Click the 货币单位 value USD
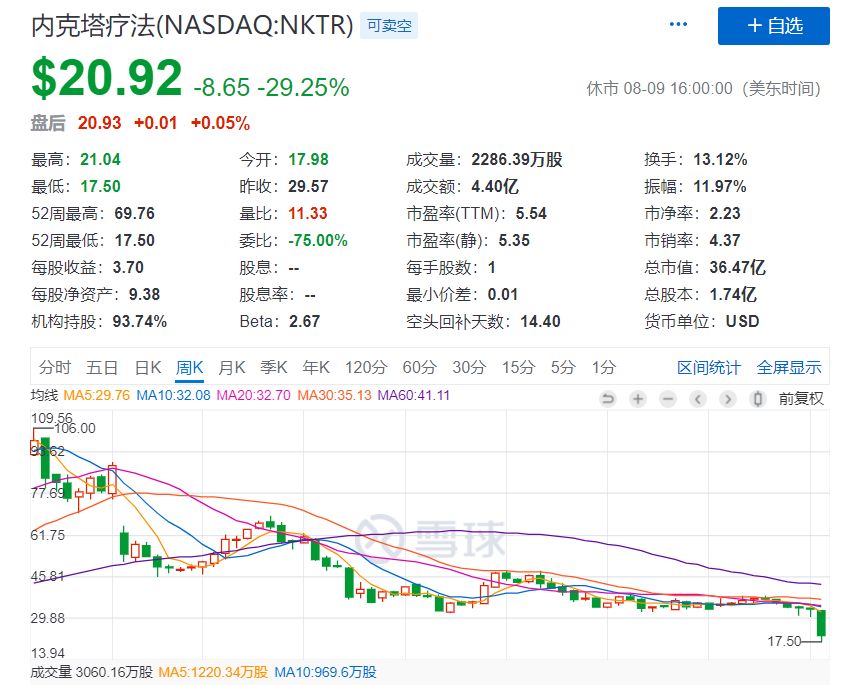853x685 pixels. pos(743,322)
